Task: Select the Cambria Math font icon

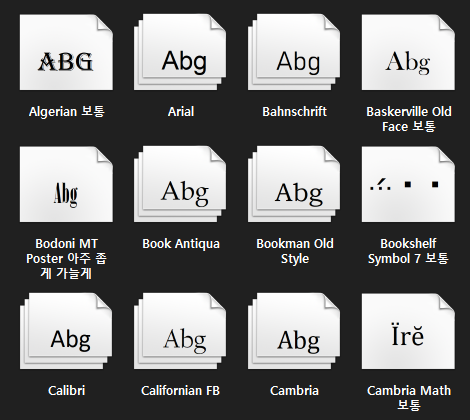Action: (408, 331)
